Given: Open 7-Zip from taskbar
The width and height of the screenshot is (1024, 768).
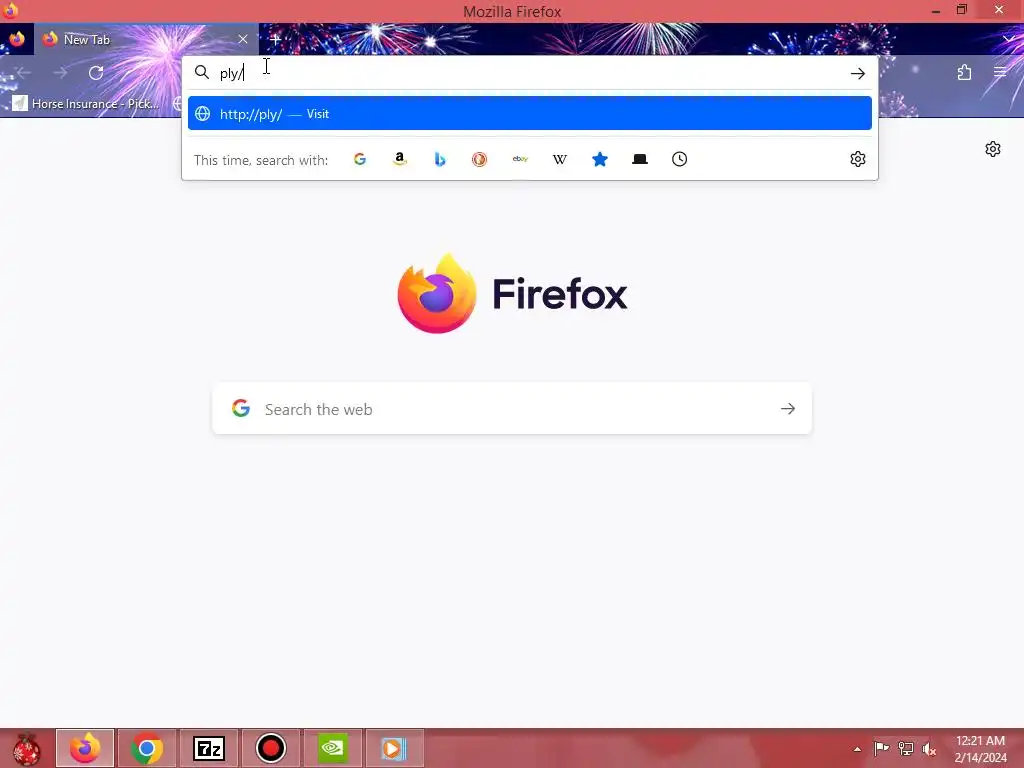Looking at the screenshot, I should point(209,748).
